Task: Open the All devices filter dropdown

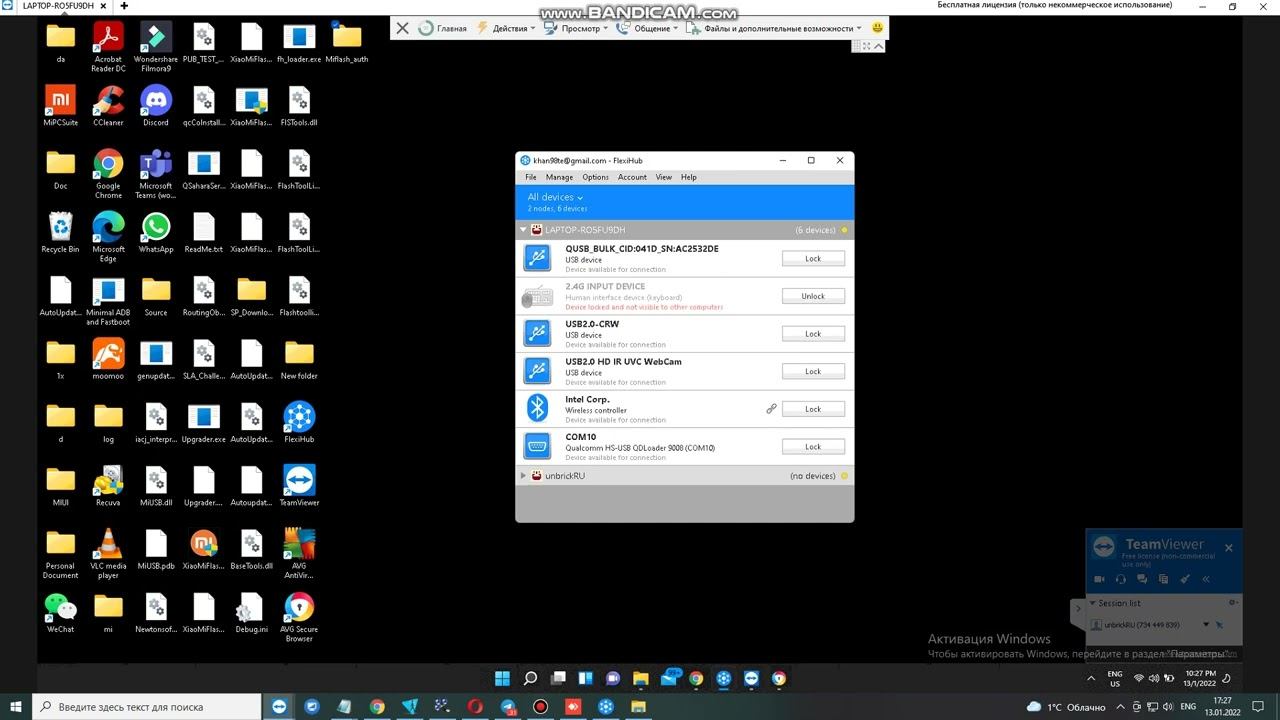Action: [x=555, y=197]
